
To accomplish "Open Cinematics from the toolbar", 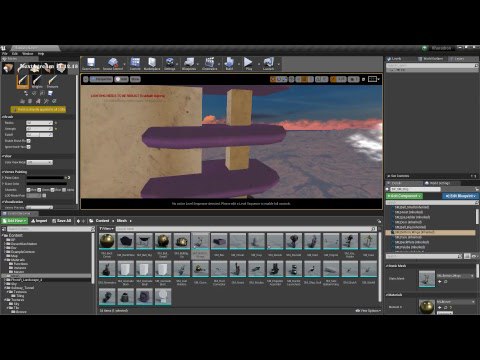I will (x=210, y=63).
